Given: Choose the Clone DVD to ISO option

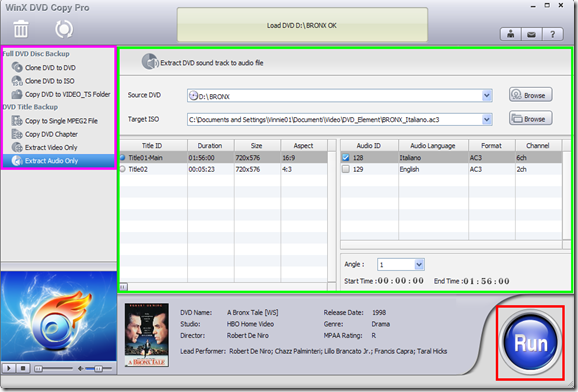Looking at the screenshot, I should pyautogui.click(x=49, y=81).
